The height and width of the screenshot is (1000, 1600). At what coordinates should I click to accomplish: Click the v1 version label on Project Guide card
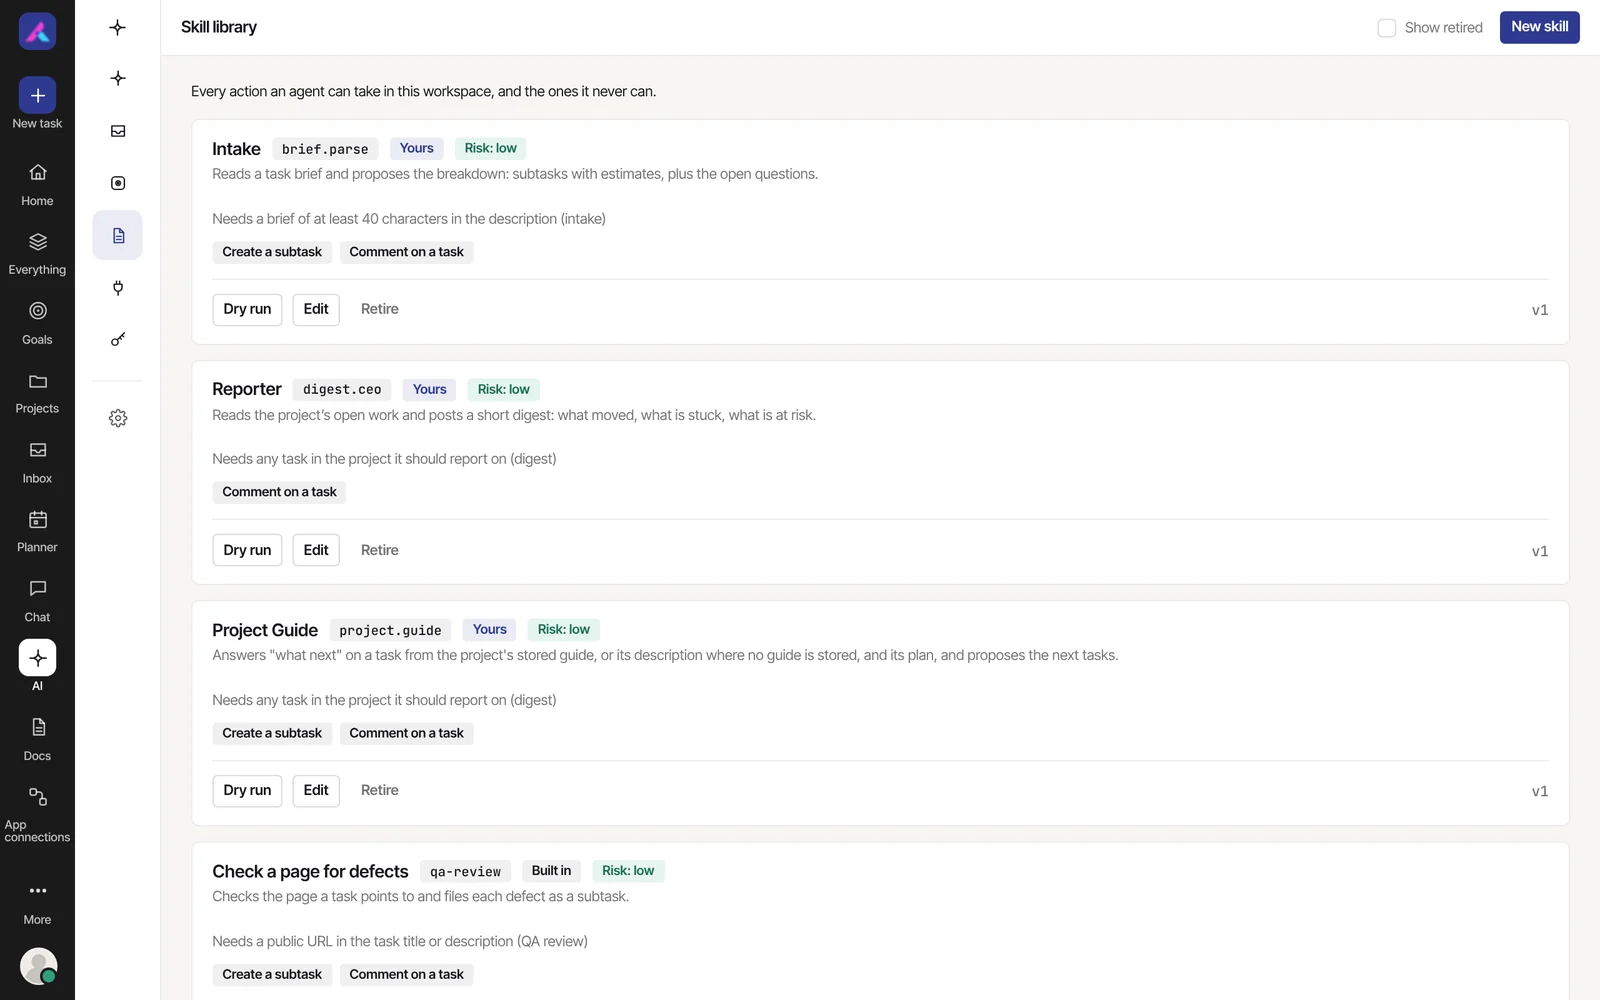pos(1540,791)
